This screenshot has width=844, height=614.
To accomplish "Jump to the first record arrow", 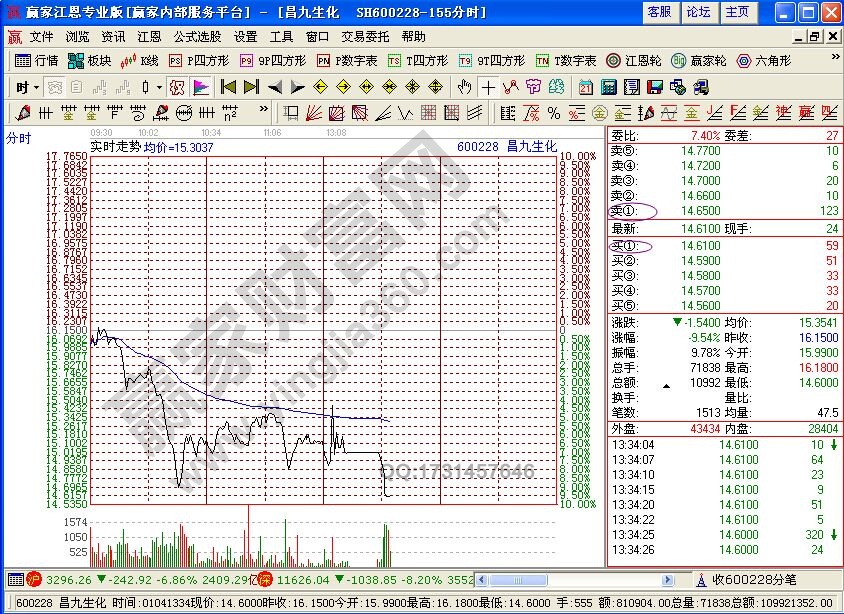I will point(228,87).
